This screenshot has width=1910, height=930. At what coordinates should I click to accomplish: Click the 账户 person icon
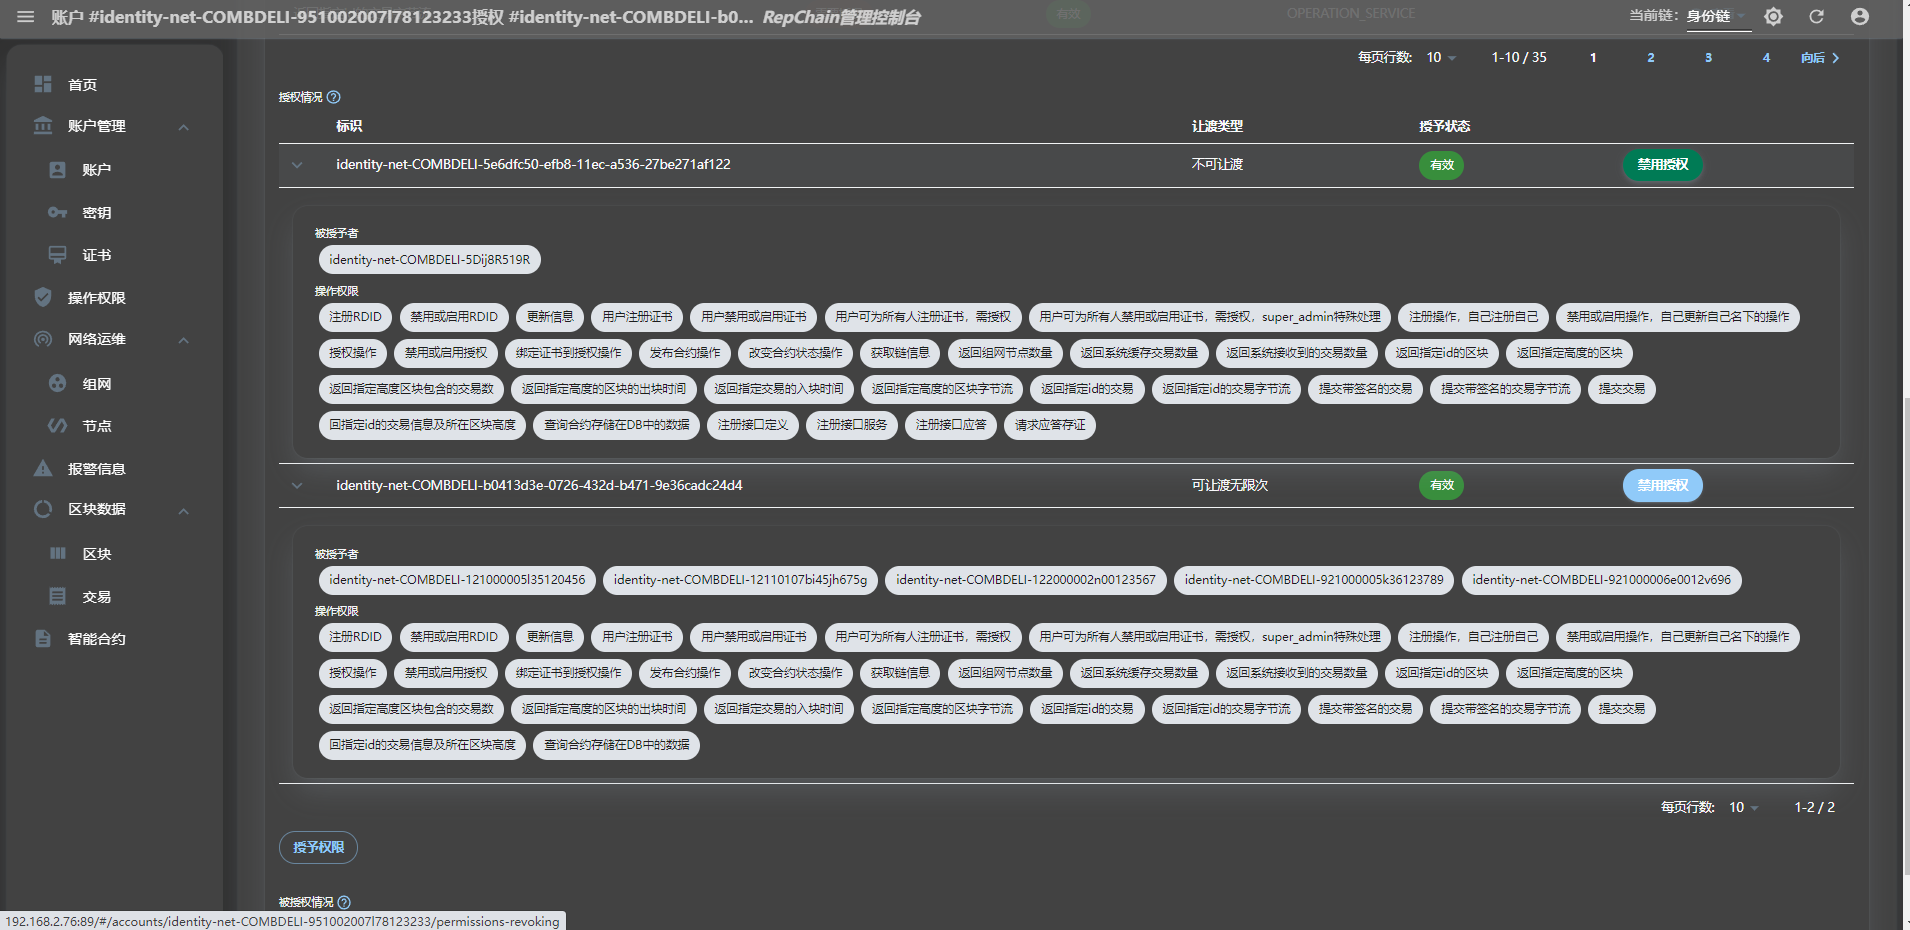point(58,170)
